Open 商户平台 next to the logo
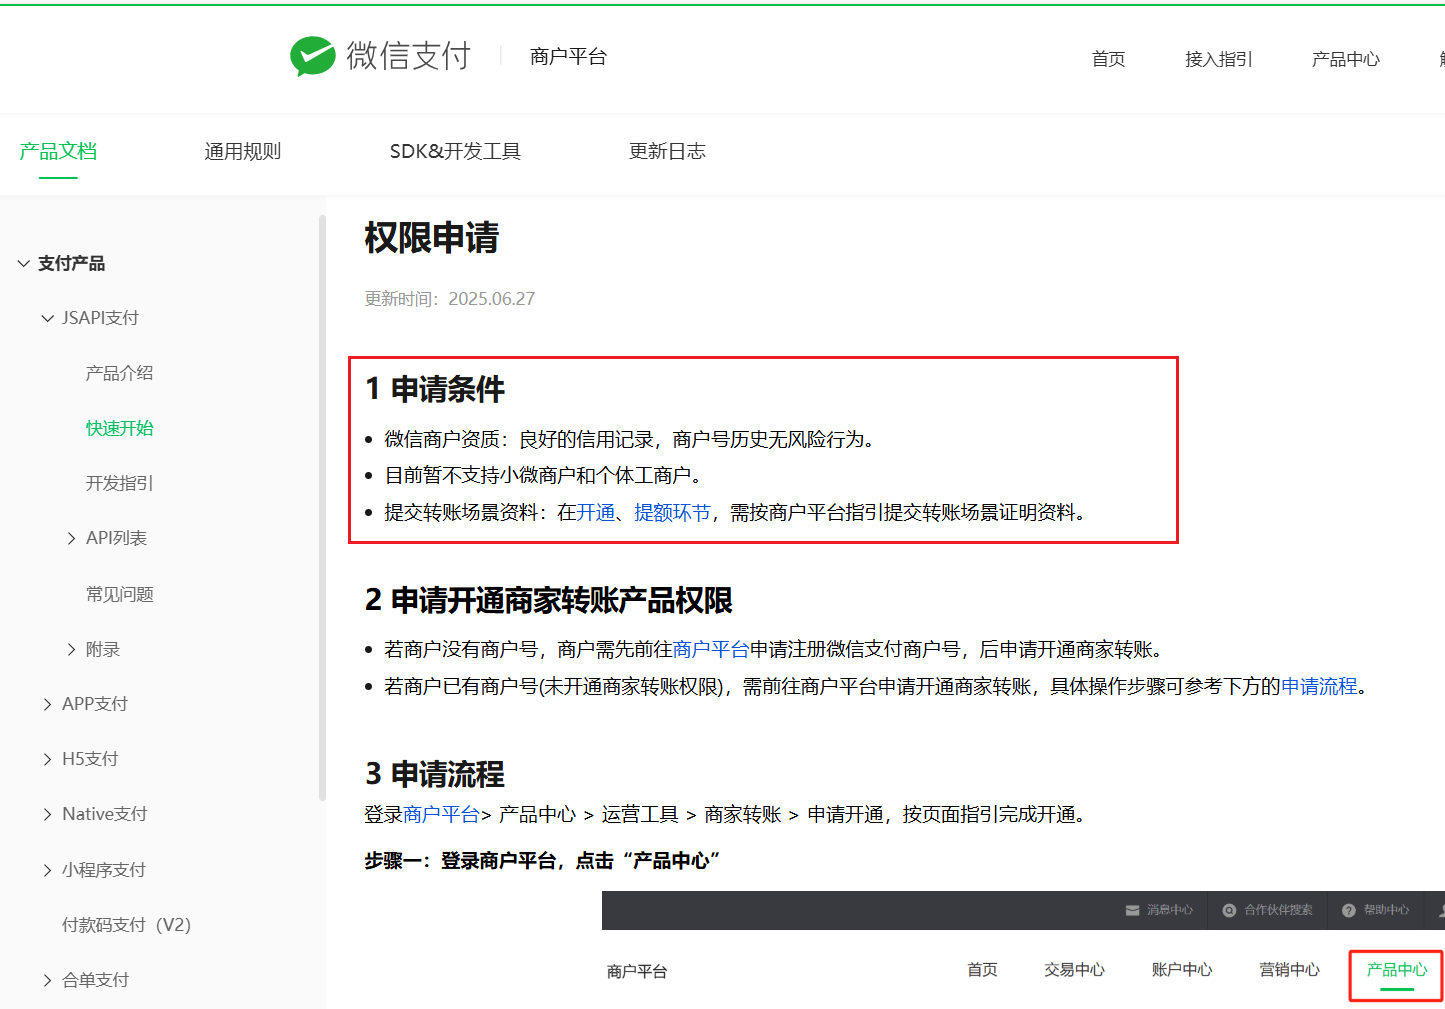Image resolution: width=1445 pixels, height=1009 pixels. coord(568,57)
